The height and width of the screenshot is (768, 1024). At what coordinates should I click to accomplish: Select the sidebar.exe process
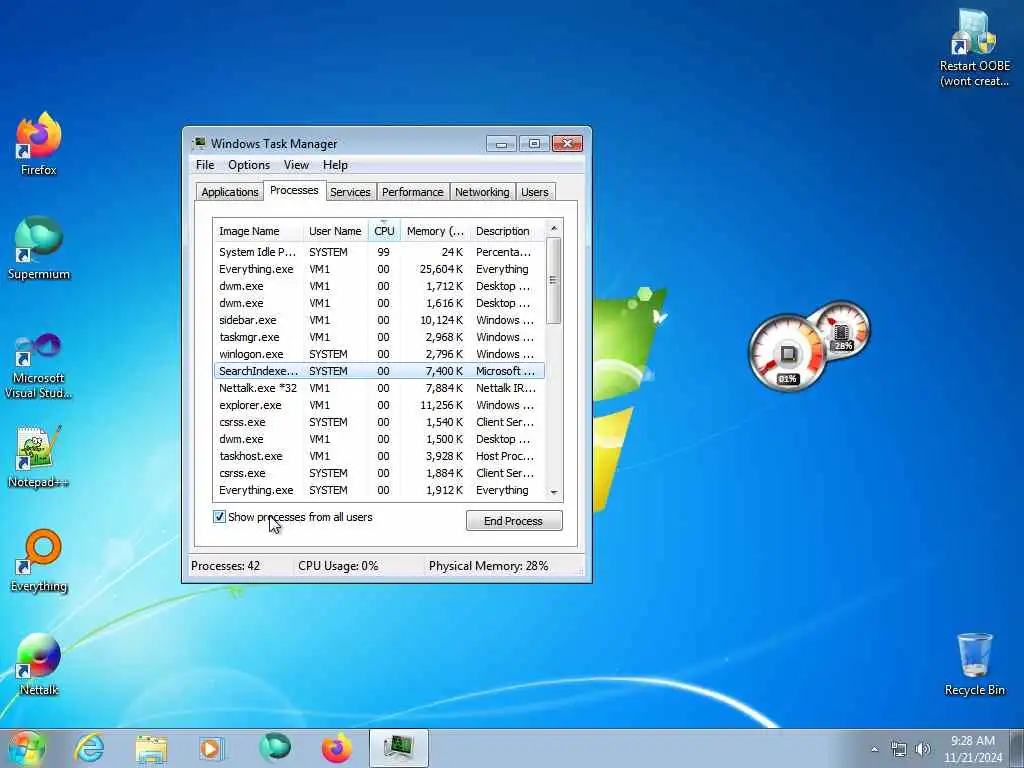point(379,320)
